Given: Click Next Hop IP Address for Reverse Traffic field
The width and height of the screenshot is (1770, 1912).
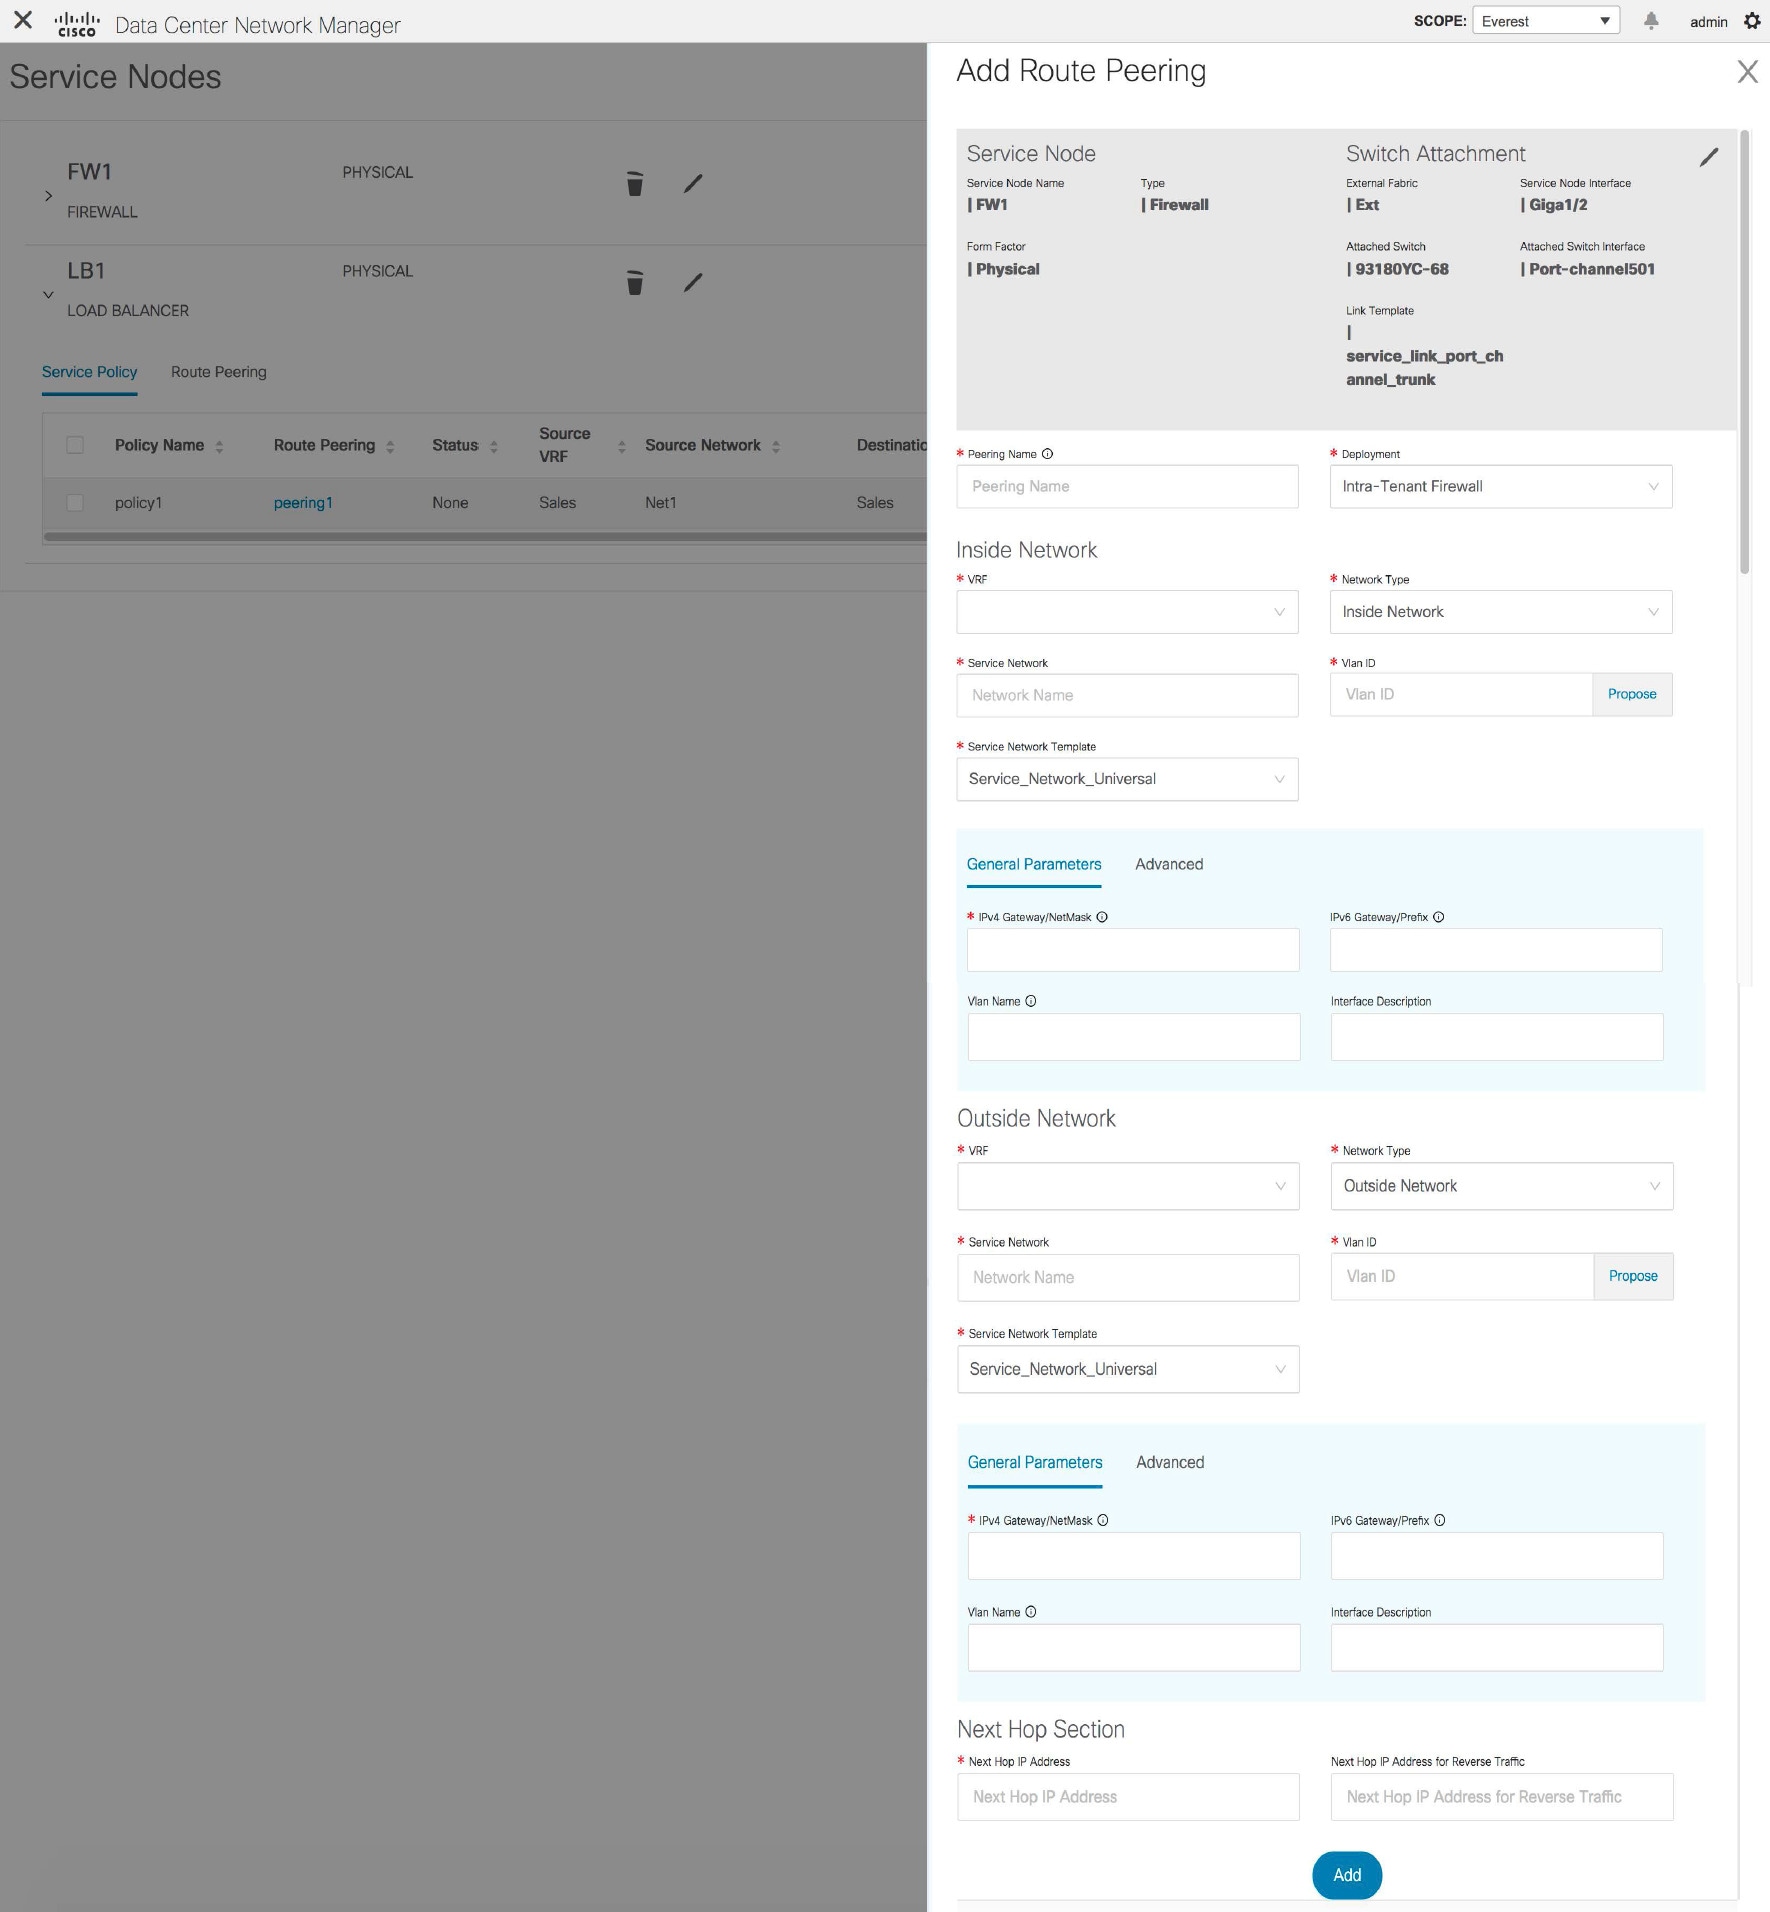Looking at the screenshot, I should point(1501,1797).
